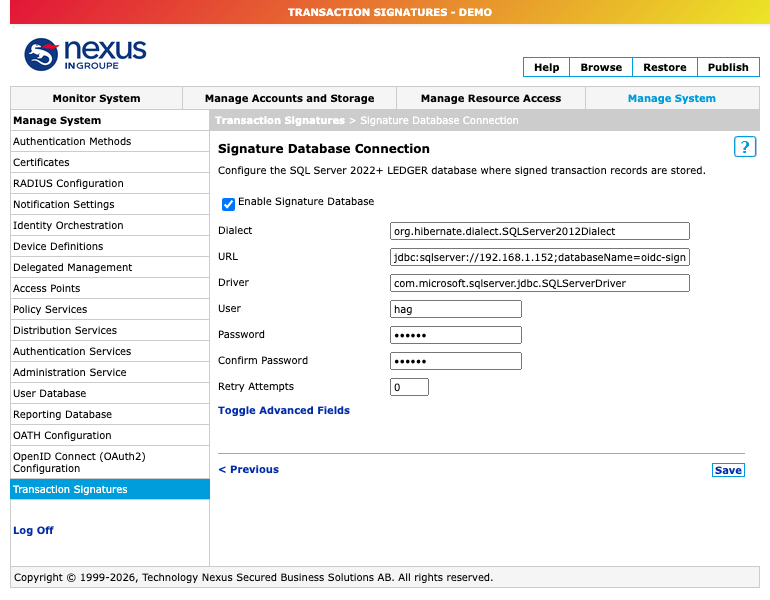Click Transaction Signatures breadcrumb link
Screen dimensions: 770x600
(280, 120)
